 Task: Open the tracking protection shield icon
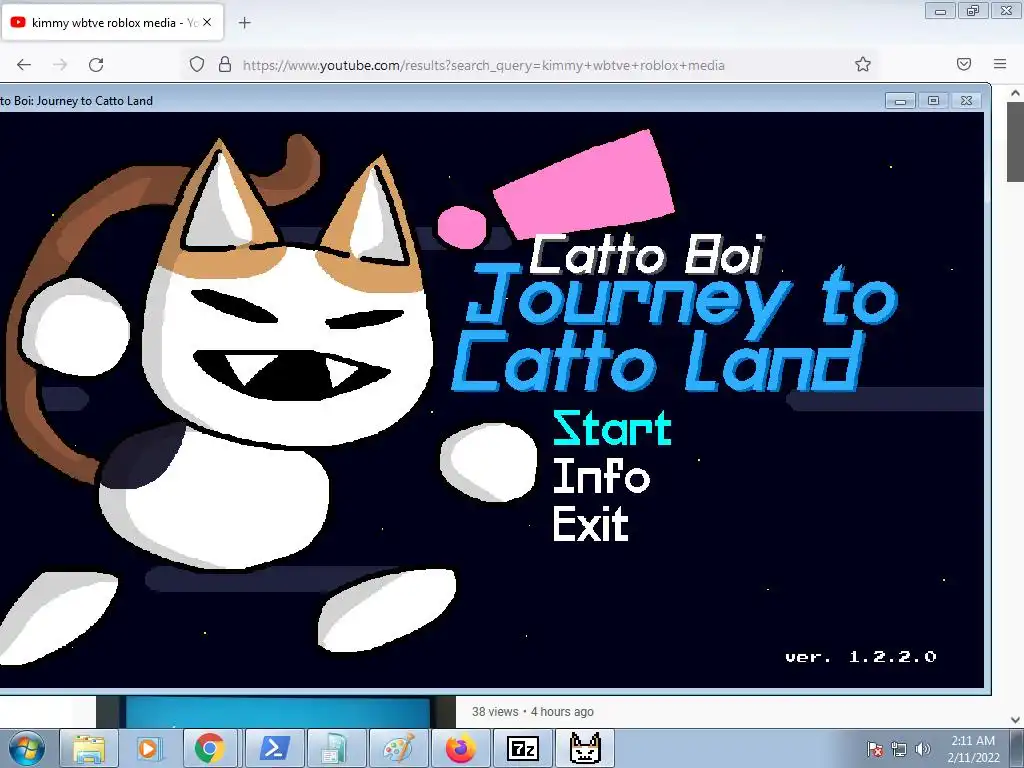[197, 64]
